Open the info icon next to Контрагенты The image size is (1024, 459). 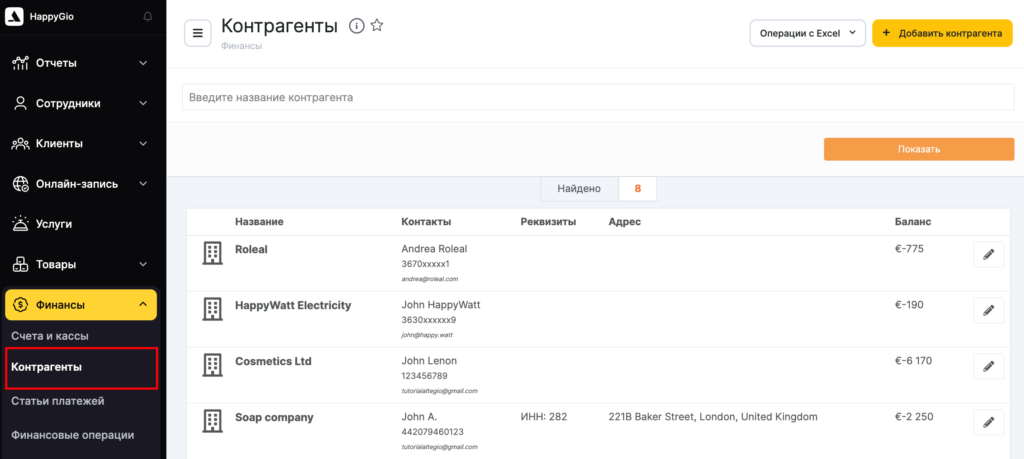356,26
